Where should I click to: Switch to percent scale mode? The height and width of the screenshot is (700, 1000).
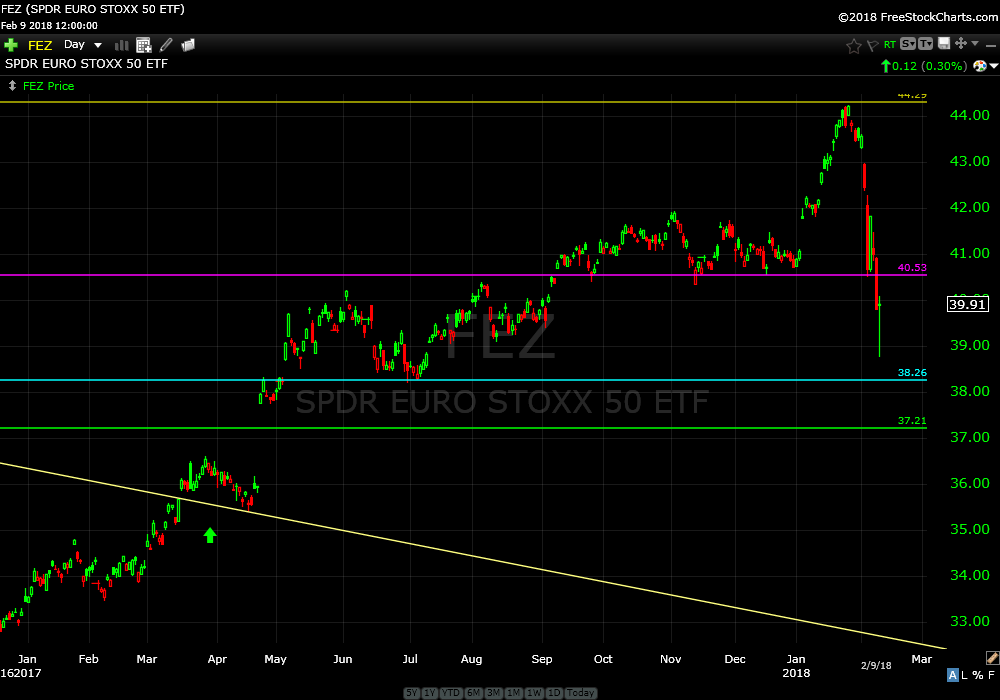click(x=978, y=676)
